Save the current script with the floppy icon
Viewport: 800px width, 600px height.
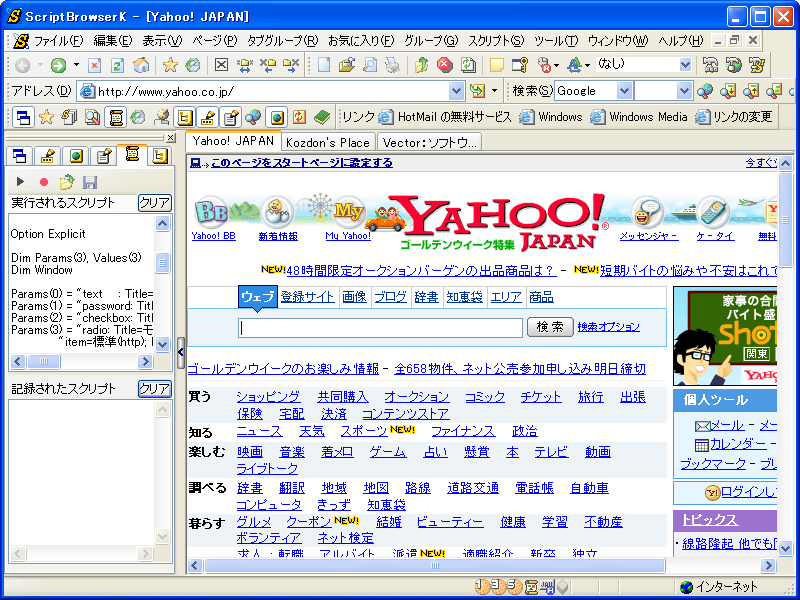point(89,181)
